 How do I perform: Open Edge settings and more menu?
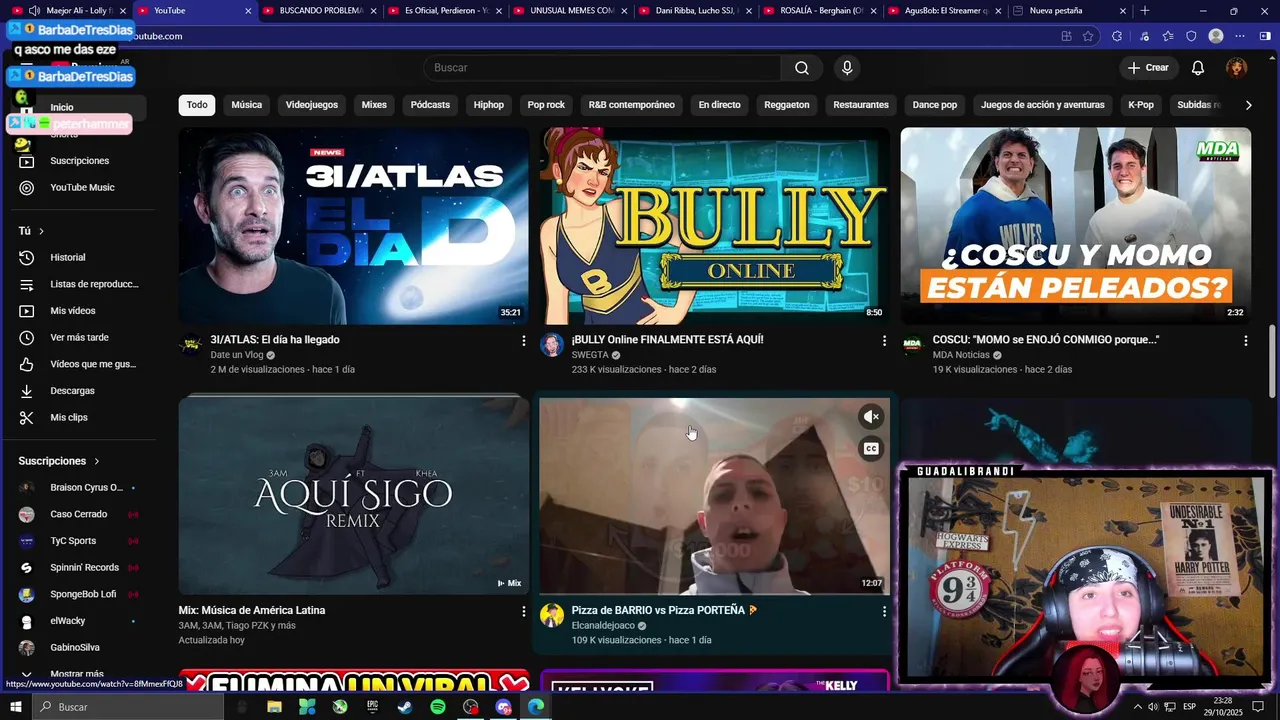[1241, 36]
